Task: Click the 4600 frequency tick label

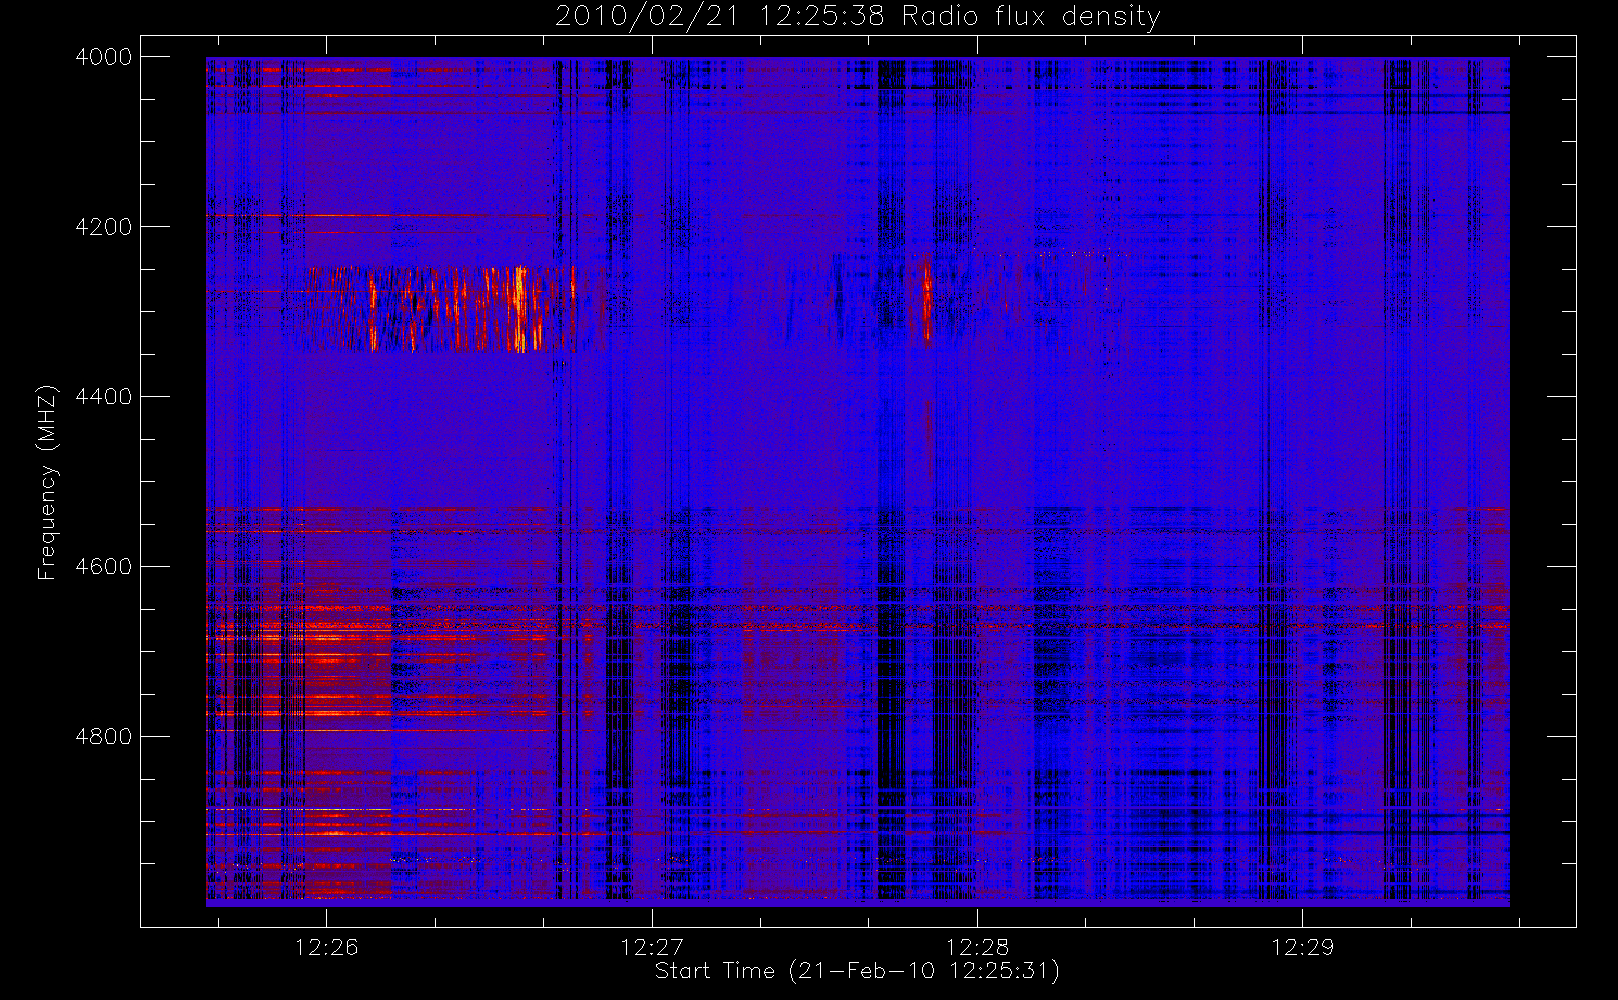Action: click(x=104, y=567)
